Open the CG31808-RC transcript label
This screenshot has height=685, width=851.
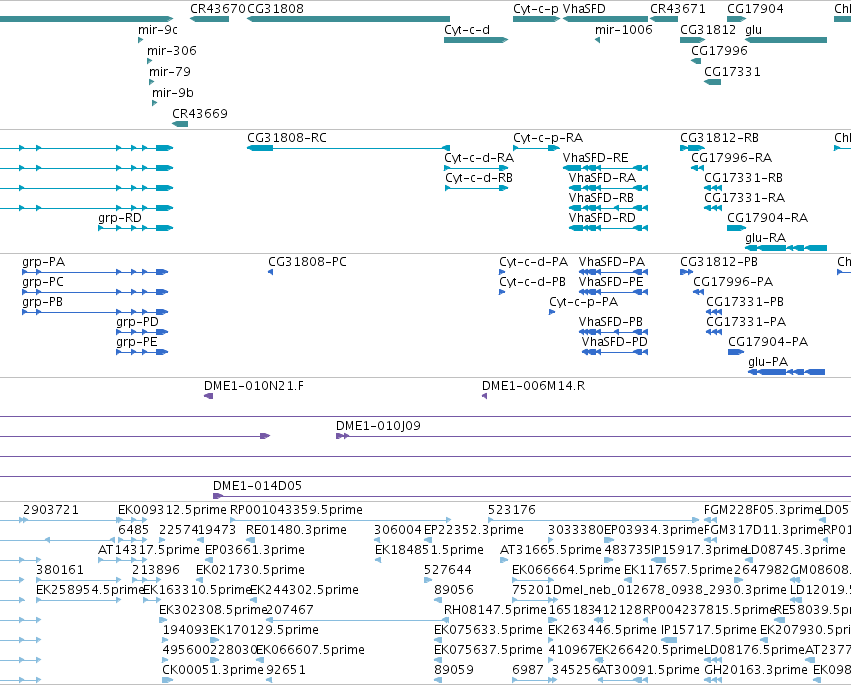tap(287, 138)
